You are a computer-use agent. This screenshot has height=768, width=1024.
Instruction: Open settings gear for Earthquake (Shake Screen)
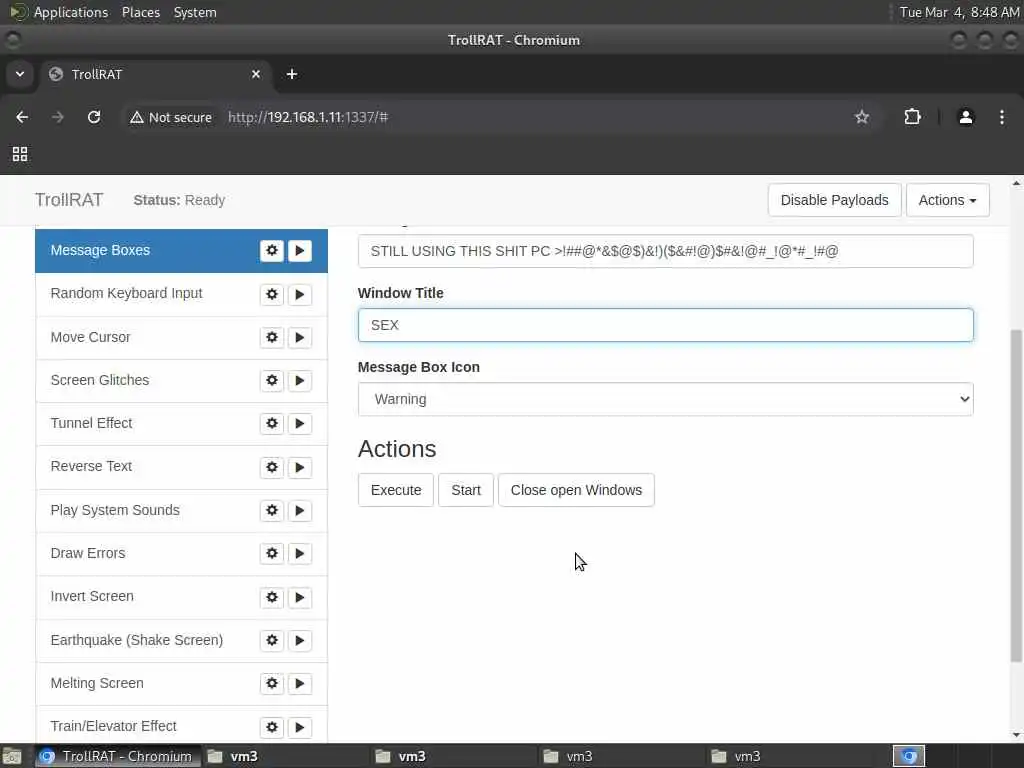pyautogui.click(x=272, y=640)
